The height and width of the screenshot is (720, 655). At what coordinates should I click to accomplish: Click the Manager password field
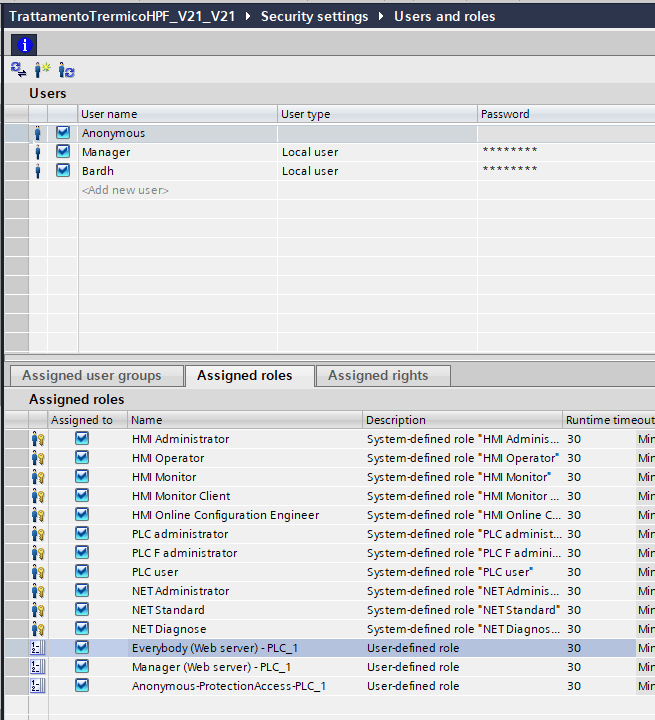[x=566, y=152]
